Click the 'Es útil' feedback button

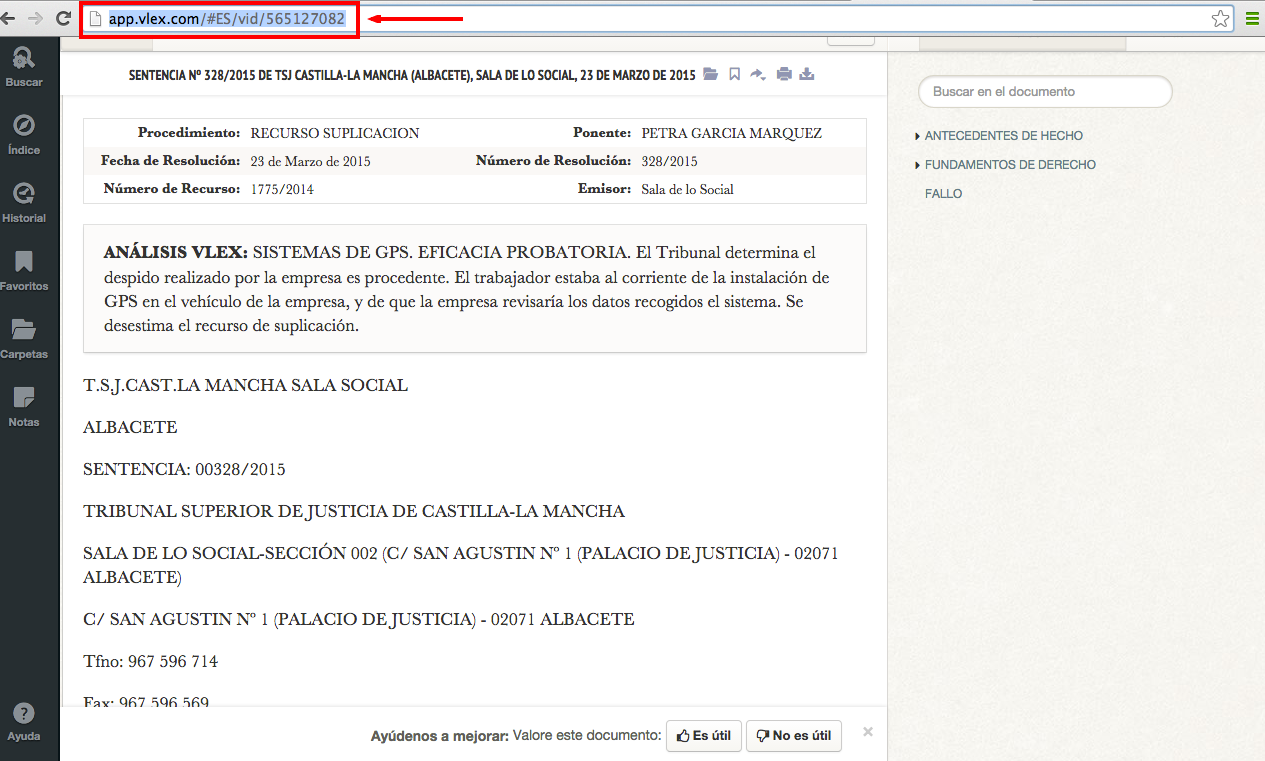(703, 736)
